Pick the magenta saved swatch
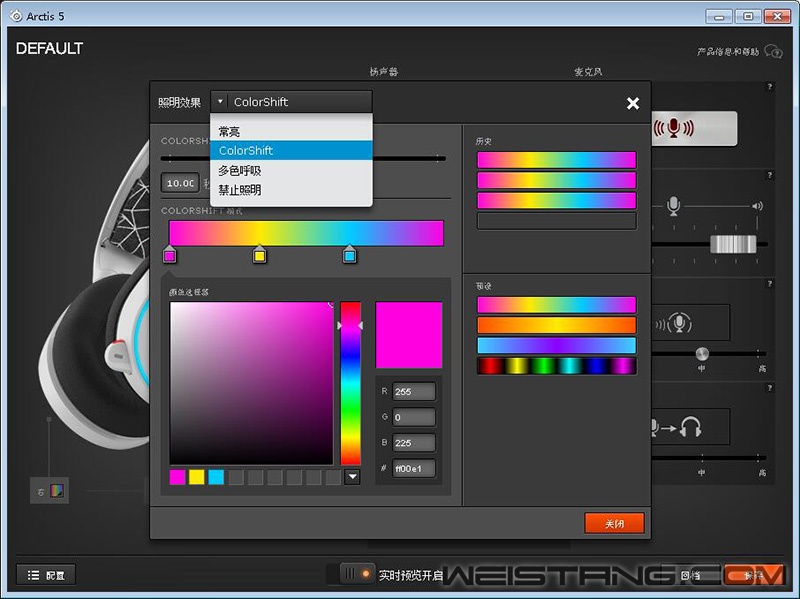The height and width of the screenshot is (599, 800). (177, 477)
